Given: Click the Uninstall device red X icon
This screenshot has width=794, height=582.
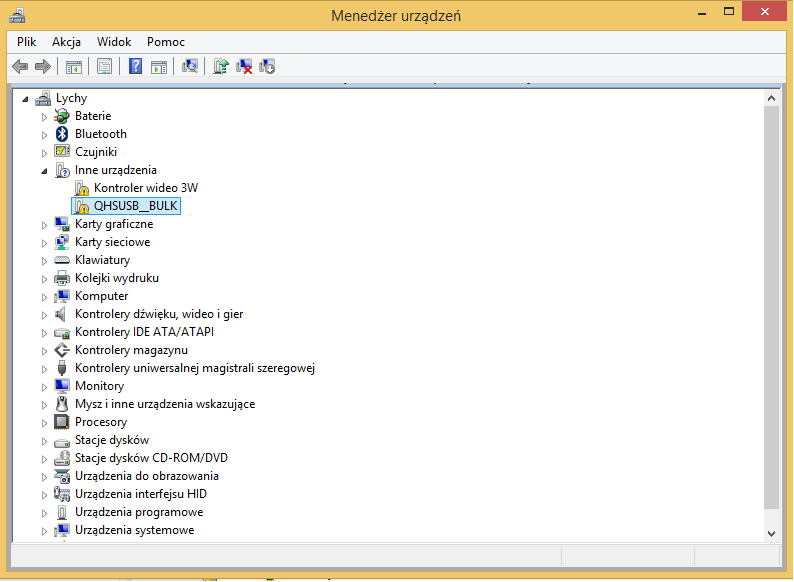Looking at the screenshot, I should [x=244, y=67].
